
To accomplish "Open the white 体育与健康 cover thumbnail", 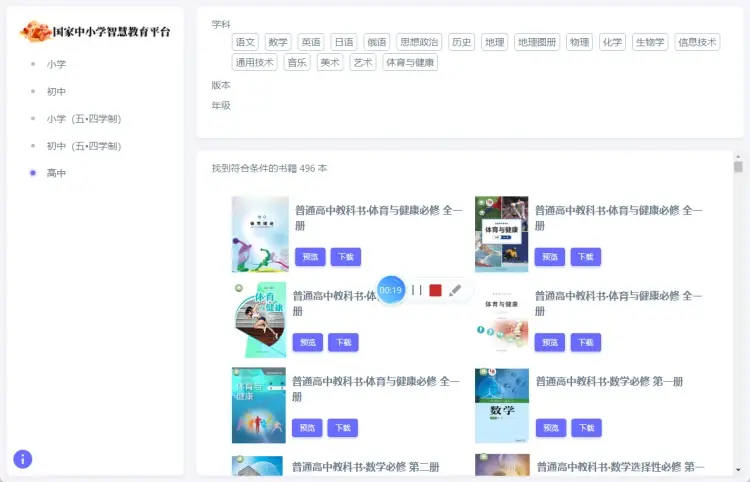I will (x=502, y=320).
